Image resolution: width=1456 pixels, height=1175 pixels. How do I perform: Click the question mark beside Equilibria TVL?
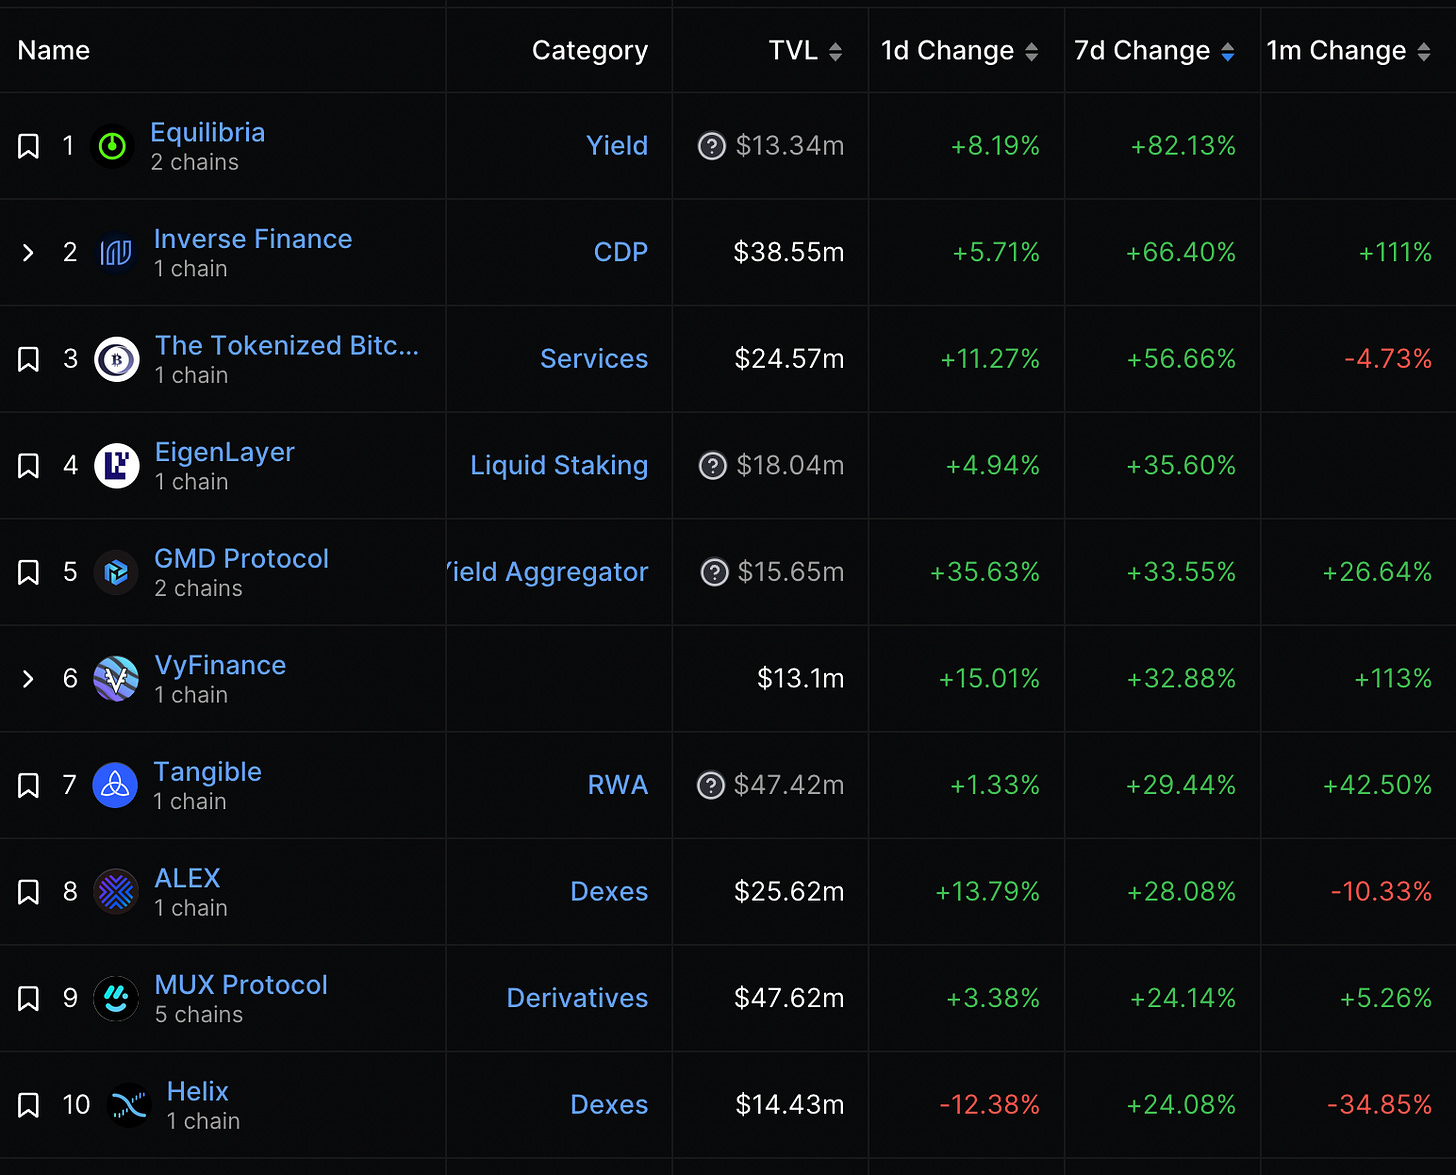[711, 146]
